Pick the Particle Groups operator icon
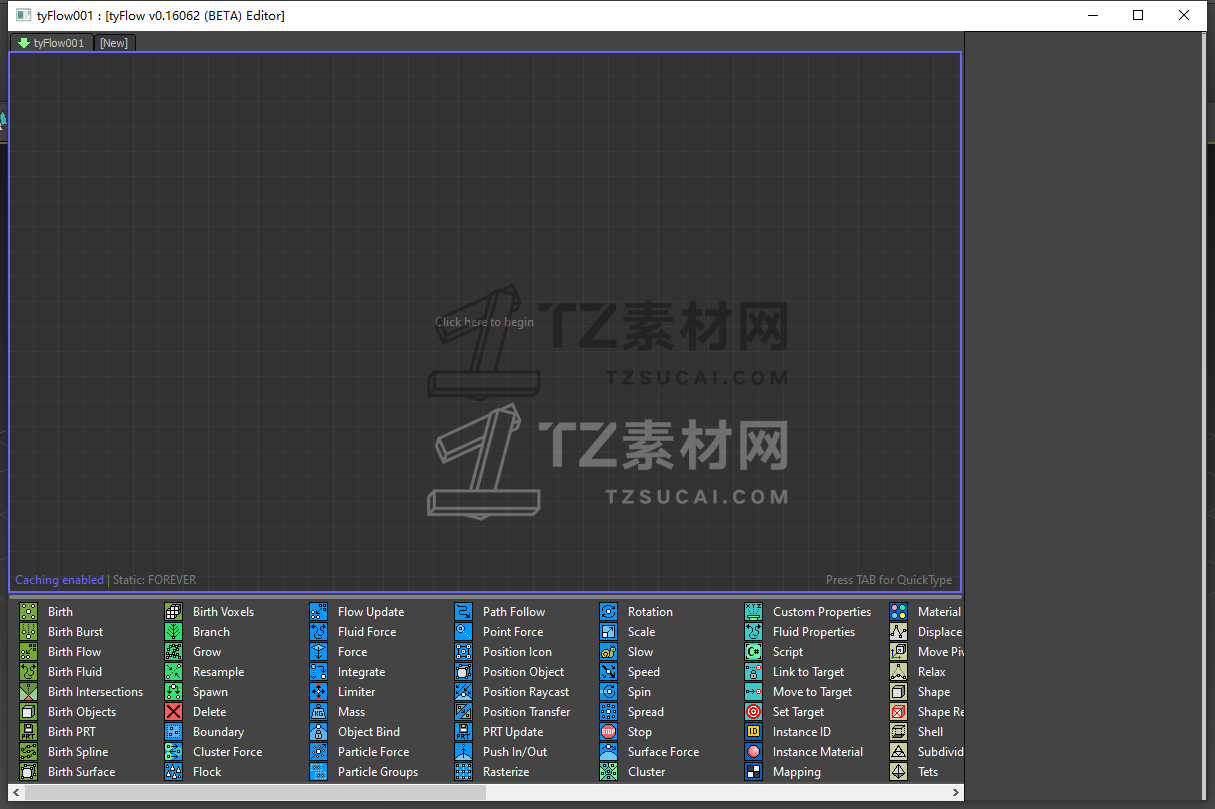The width and height of the screenshot is (1215, 809). click(318, 771)
